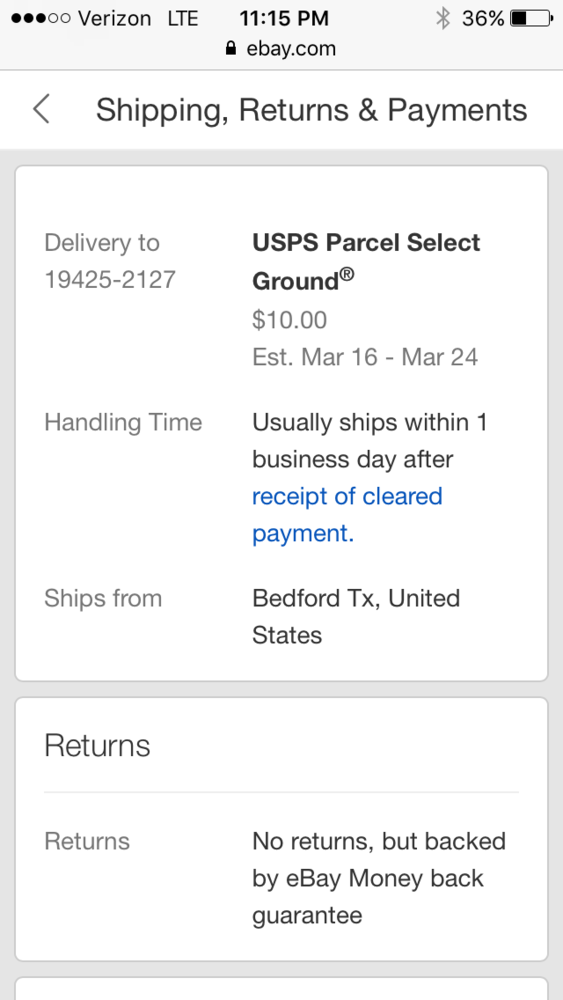Tap the $10.00 shipping cost
This screenshot has height=1000, width=563.
[289, 320]
